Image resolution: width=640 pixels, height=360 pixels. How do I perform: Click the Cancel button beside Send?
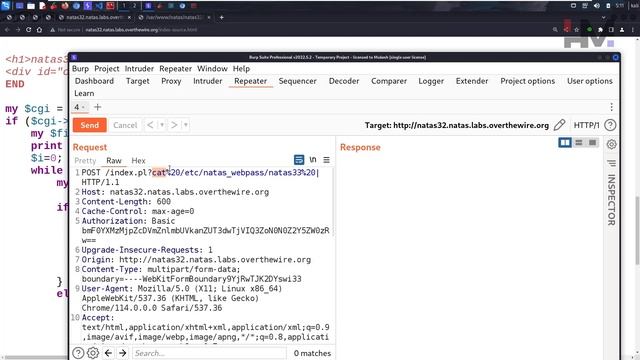coord(125,125)
